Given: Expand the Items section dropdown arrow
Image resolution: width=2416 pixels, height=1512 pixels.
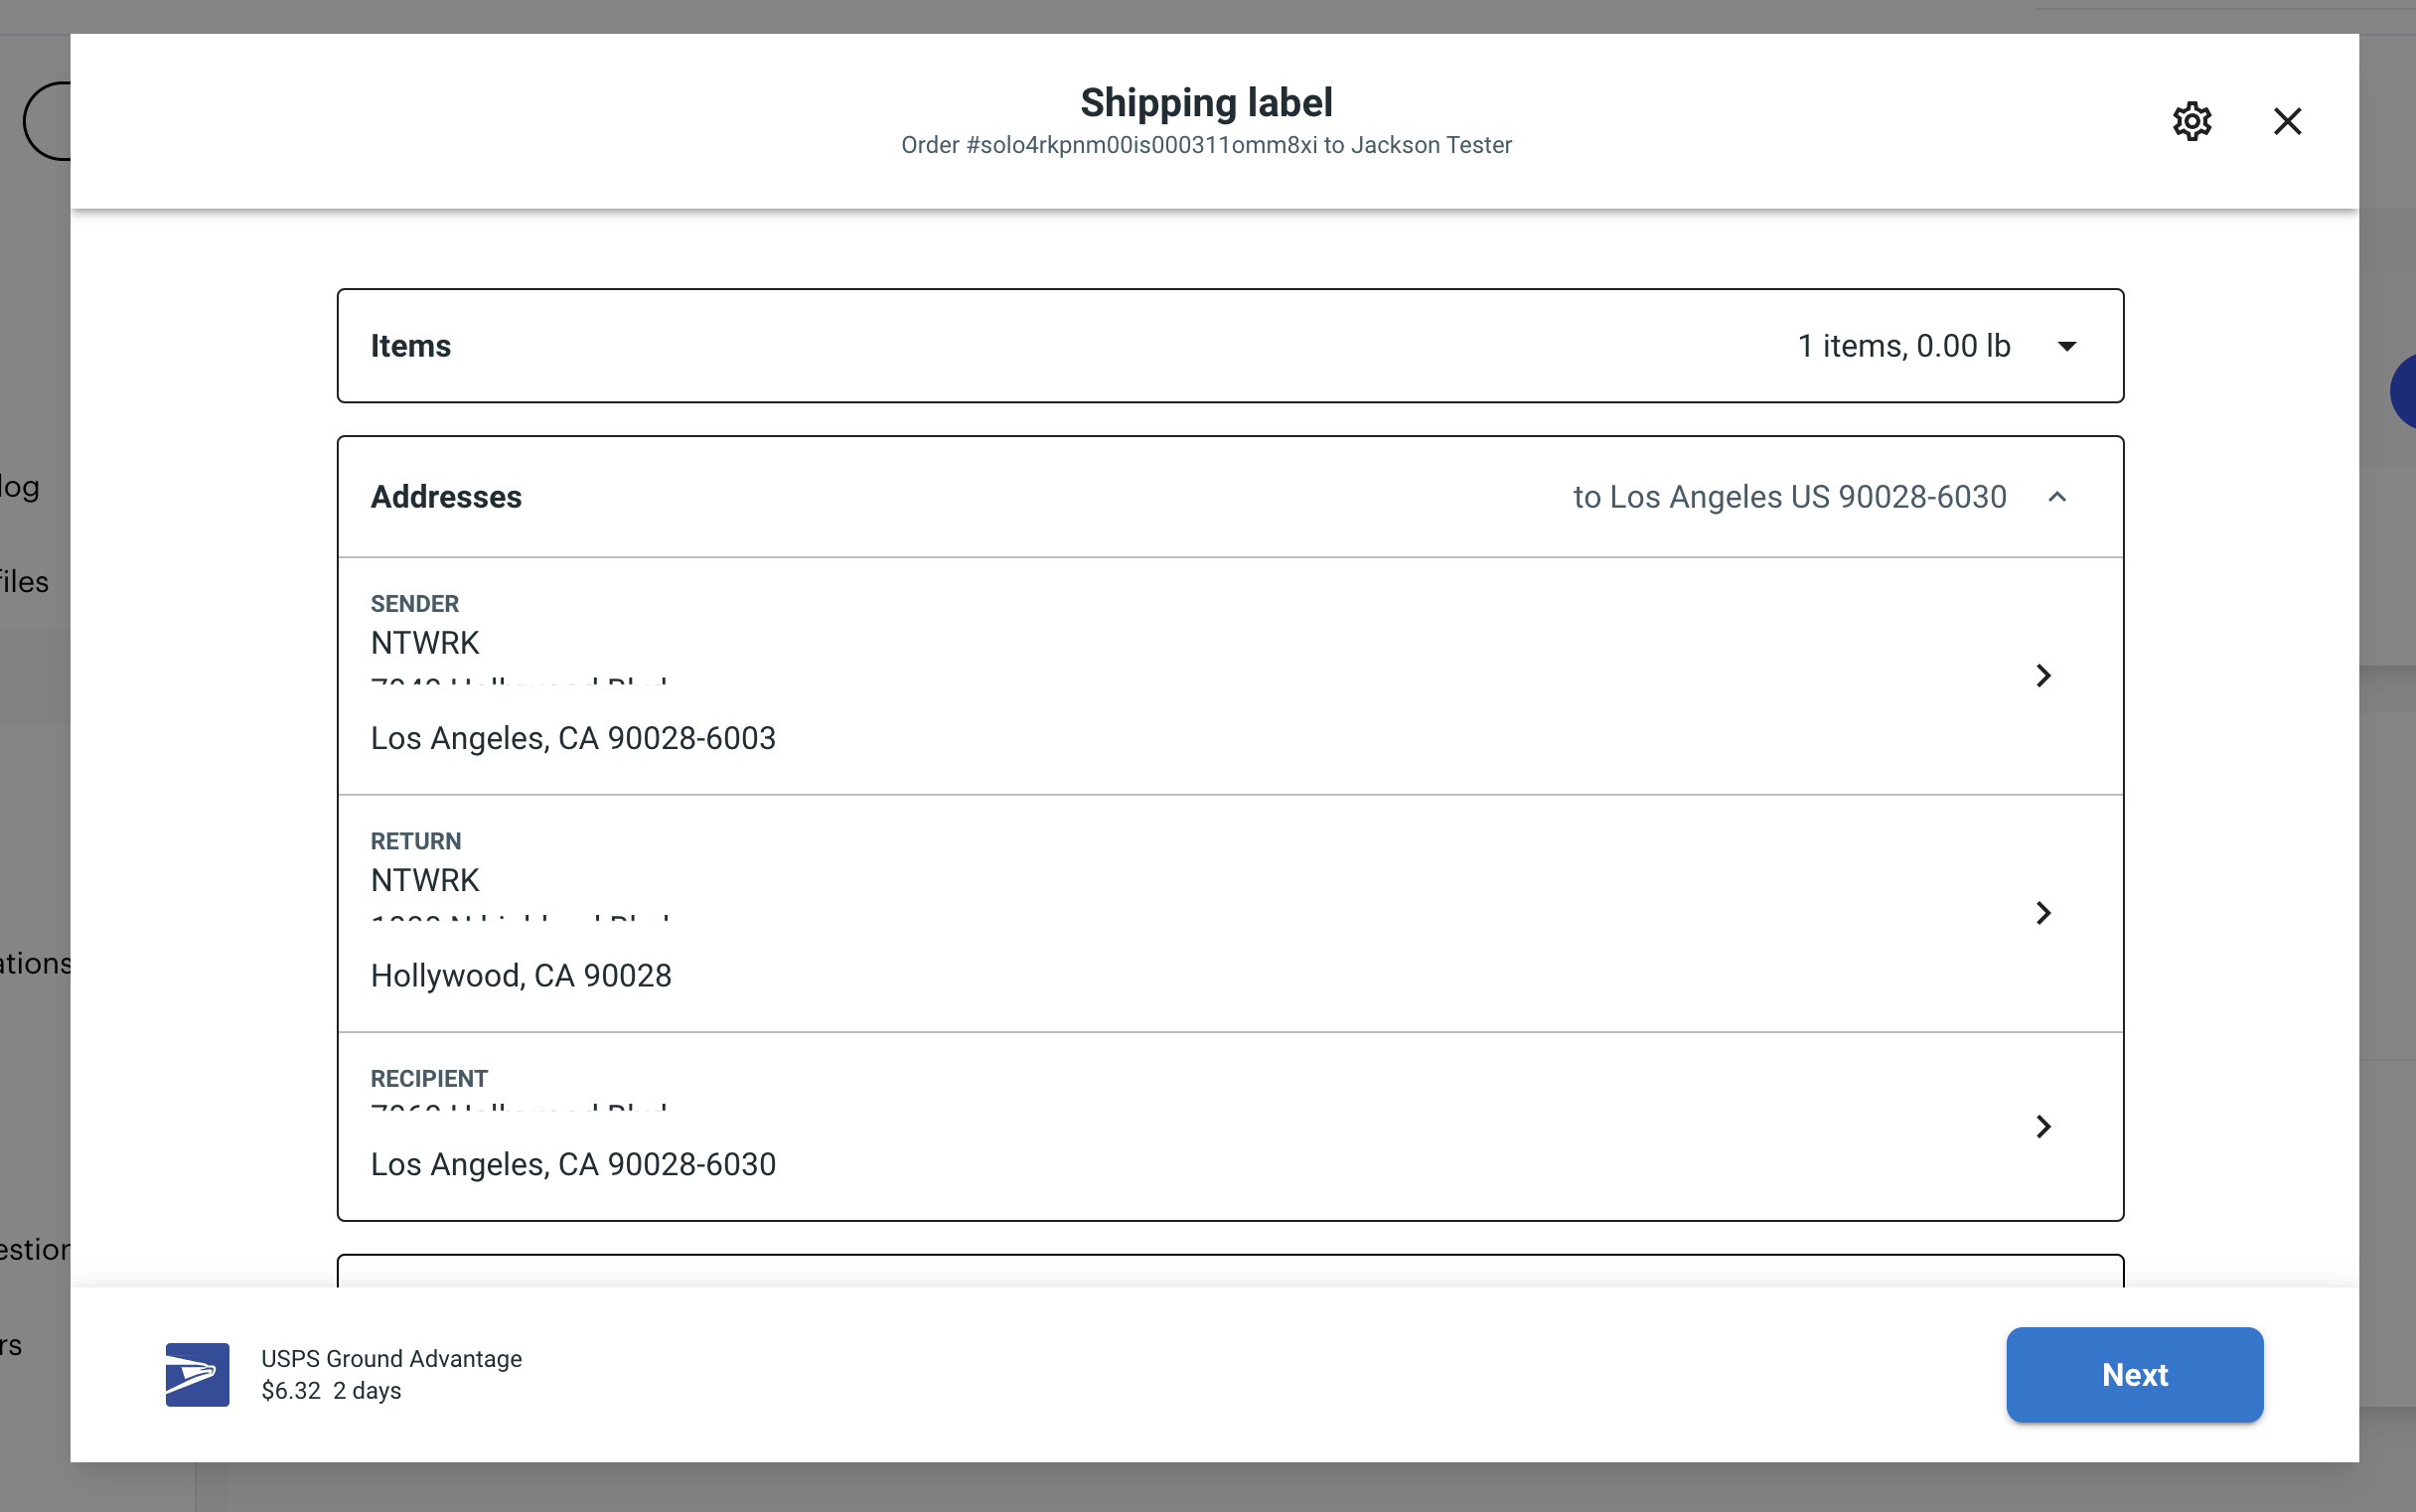Looking at the screenshot, I should pyautogui.click(x=2067, y=346).
